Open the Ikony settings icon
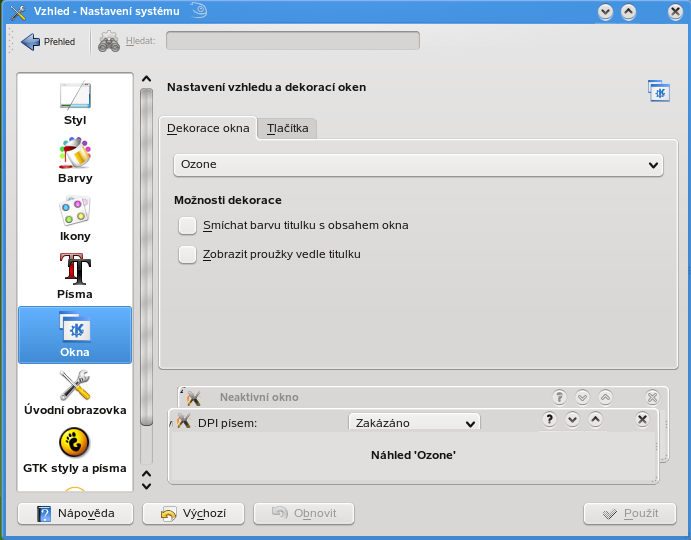 pyautogui.click(x=74, y=210)
